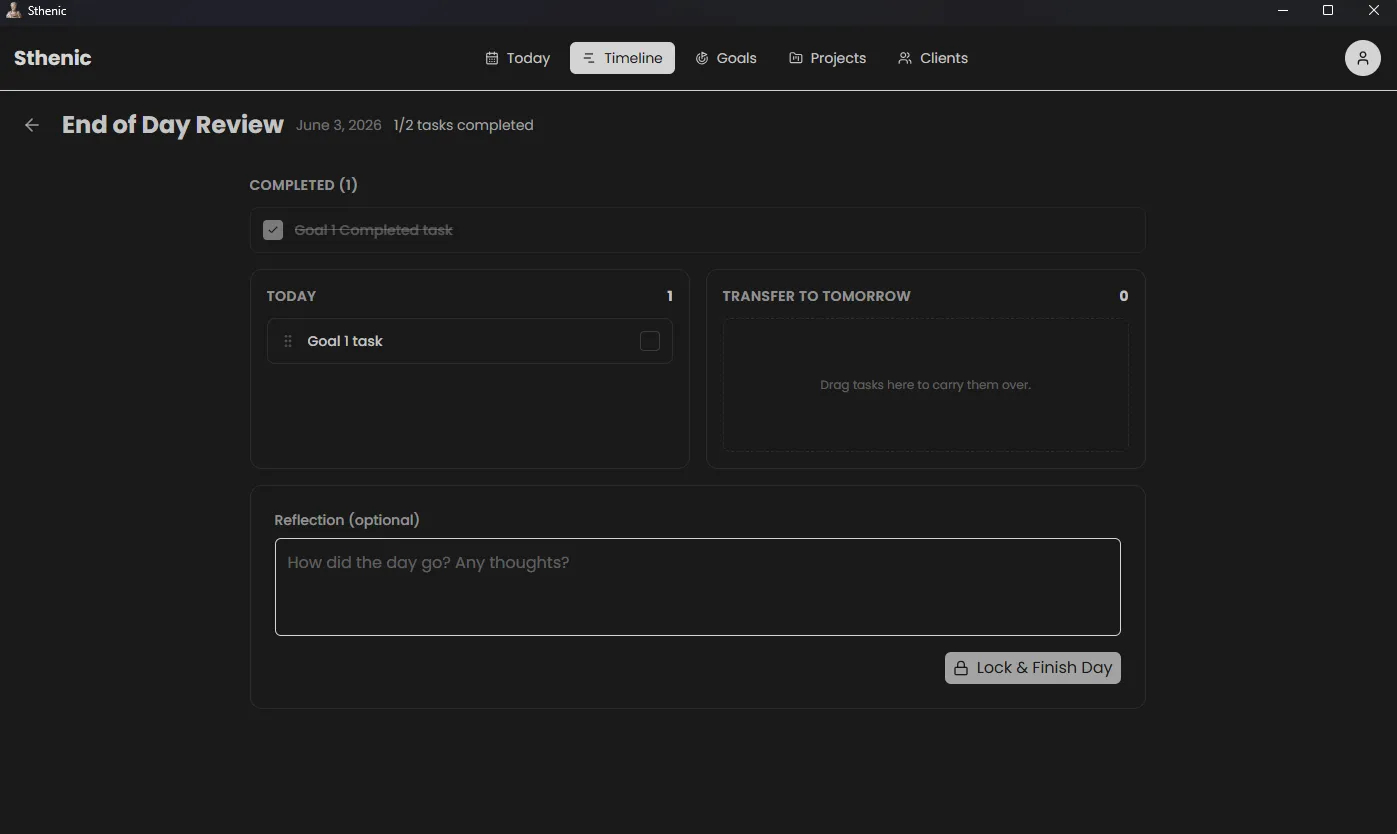The width and height of the screenshot is (1397, 834).
Task: Go to the Projects tab
Action: (x=827, y=58)
